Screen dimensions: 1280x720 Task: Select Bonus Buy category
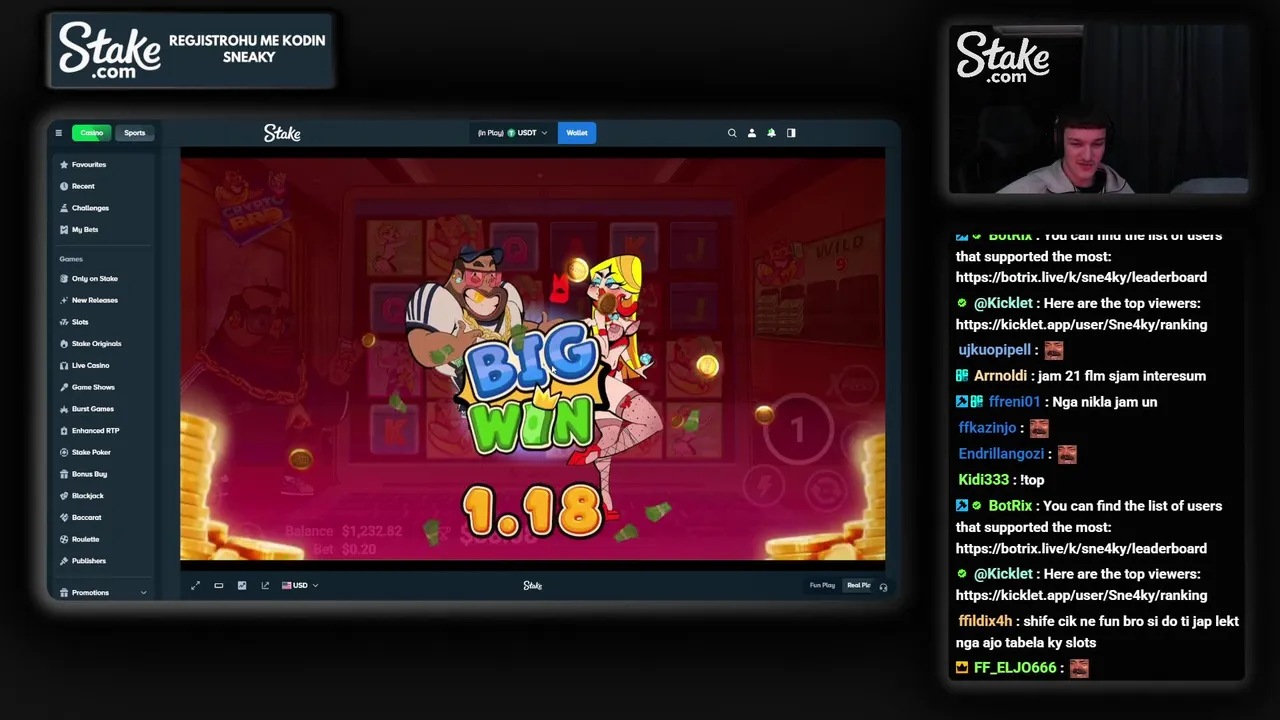(x=89, y=474)
